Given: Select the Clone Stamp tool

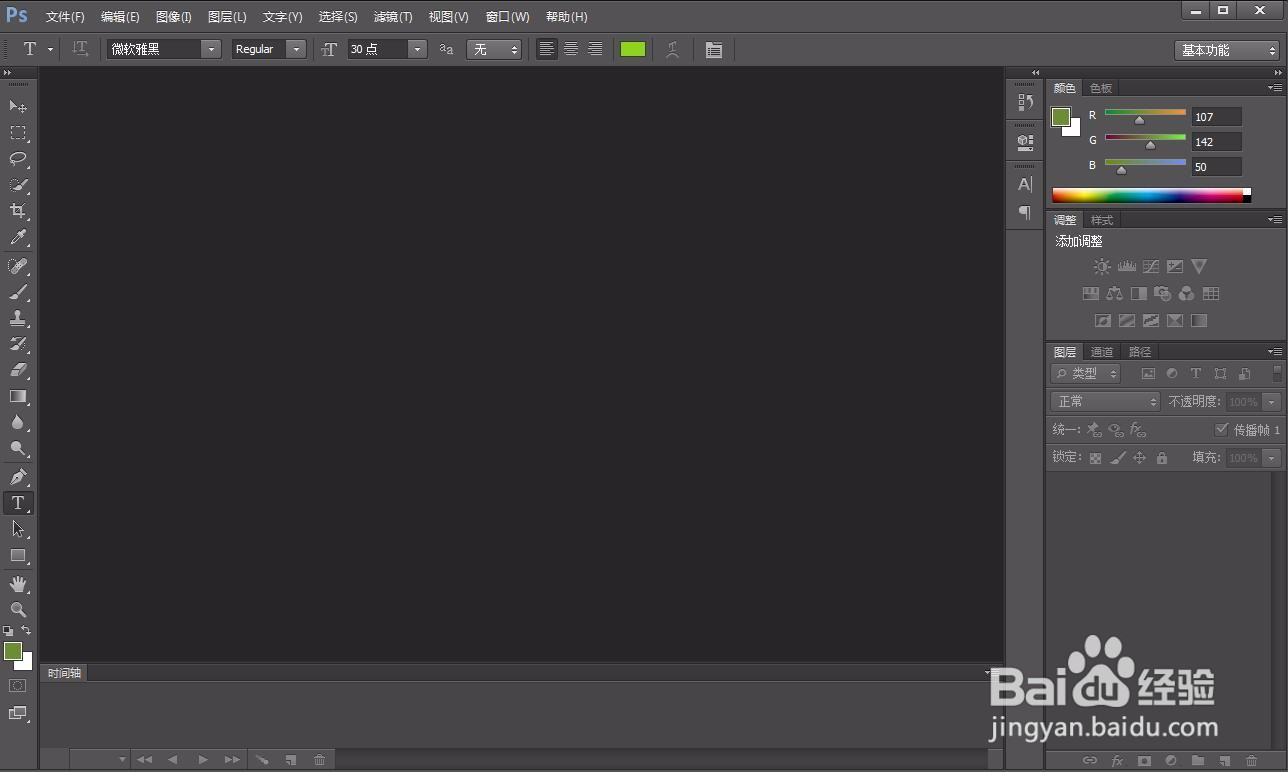Looking at the screenshot, I should point(18,318).
